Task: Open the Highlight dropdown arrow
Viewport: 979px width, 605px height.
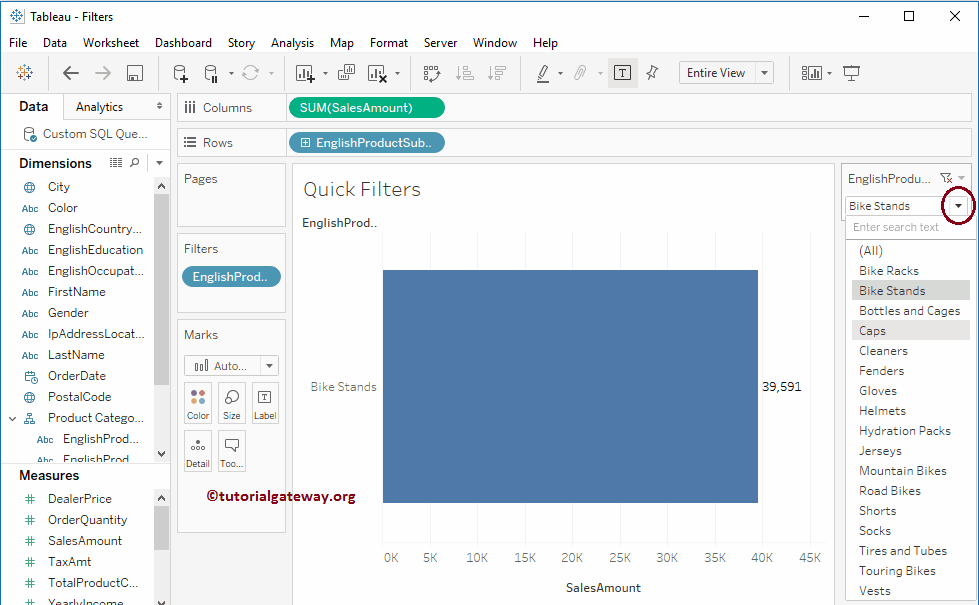Action: tap(560, 74)
